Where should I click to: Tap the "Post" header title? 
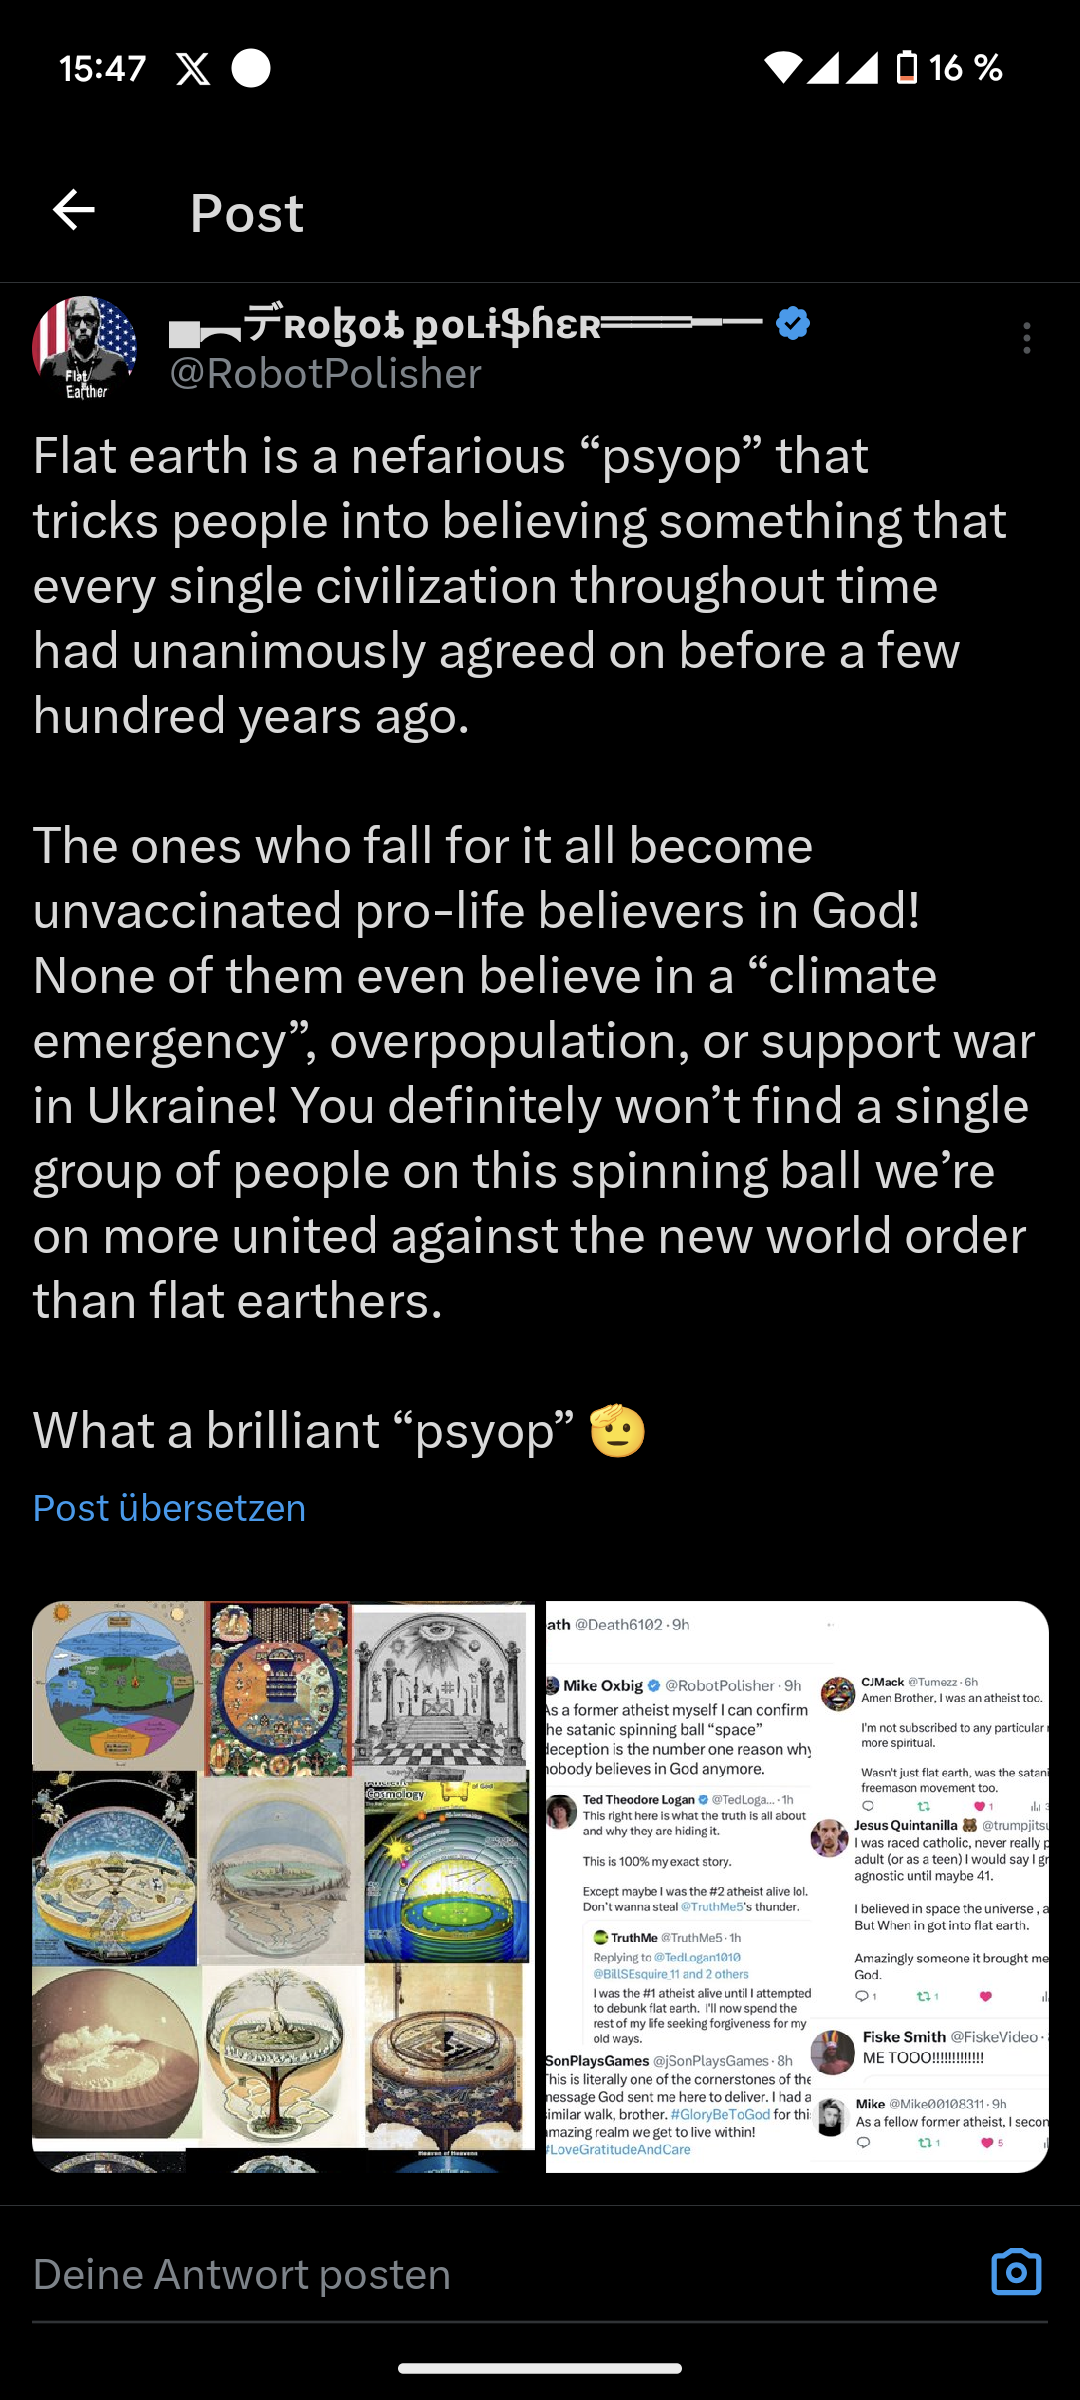pos(247,213)
